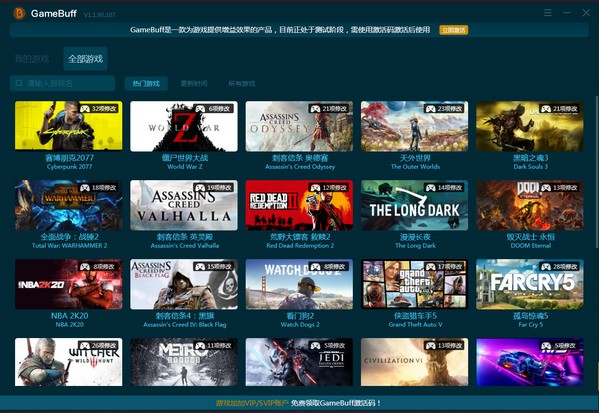599x413 pixels.
Task: Open The Long Dark cover thumbnail
Action: click(414, 205)
